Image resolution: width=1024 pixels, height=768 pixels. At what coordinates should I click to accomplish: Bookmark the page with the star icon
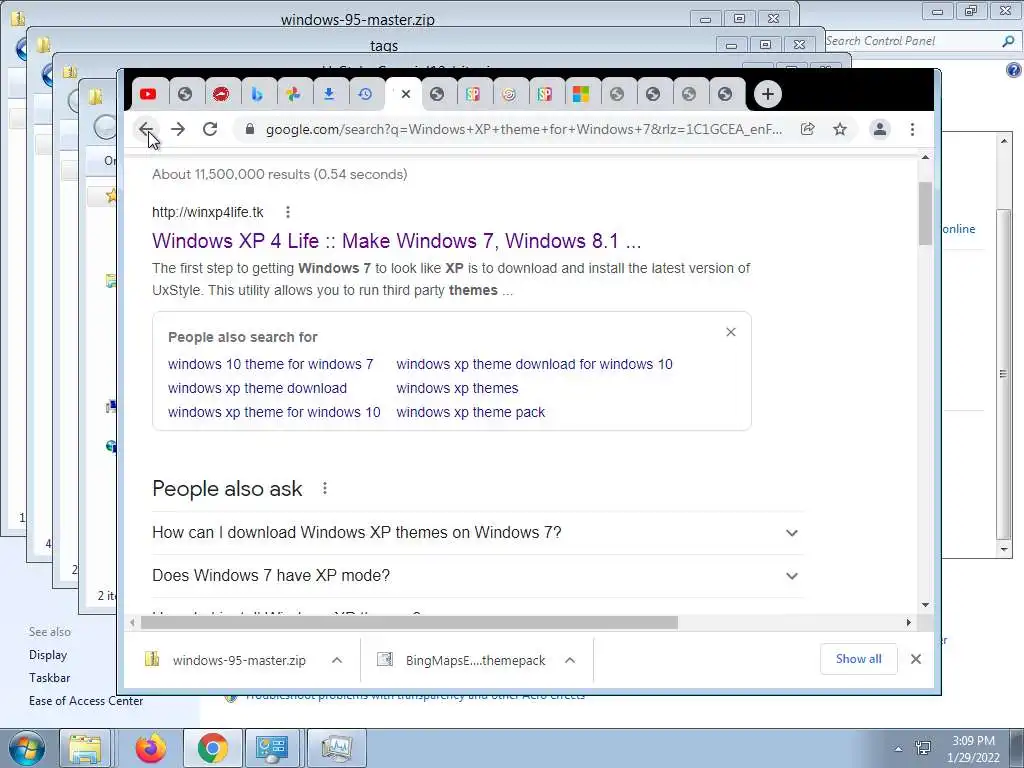(x=840, y=129)
